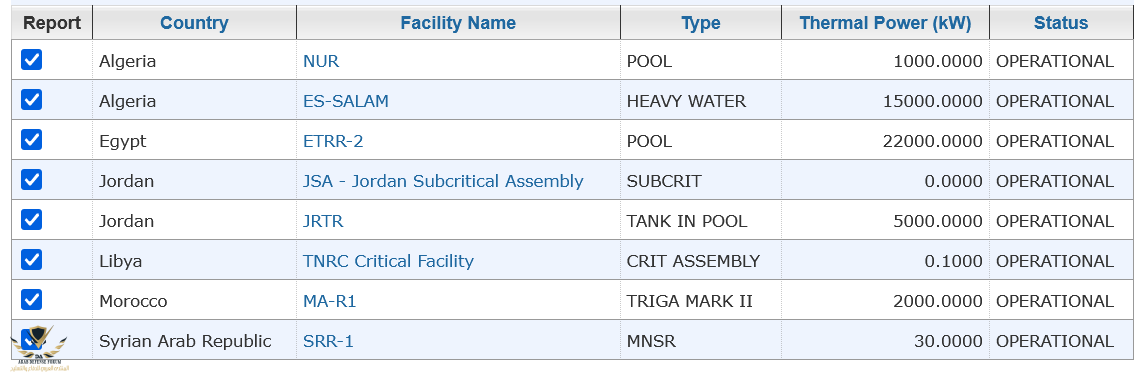Sort by Status column header
The width and height of the screenshot is (1144, 373).
point(1061,23)
